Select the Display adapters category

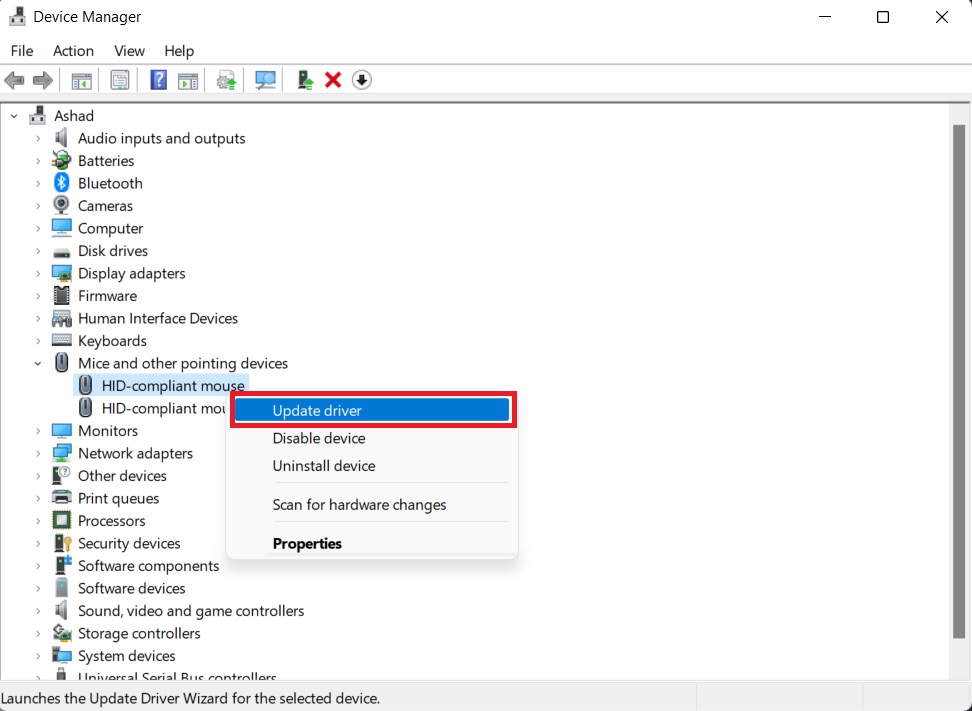130,273
